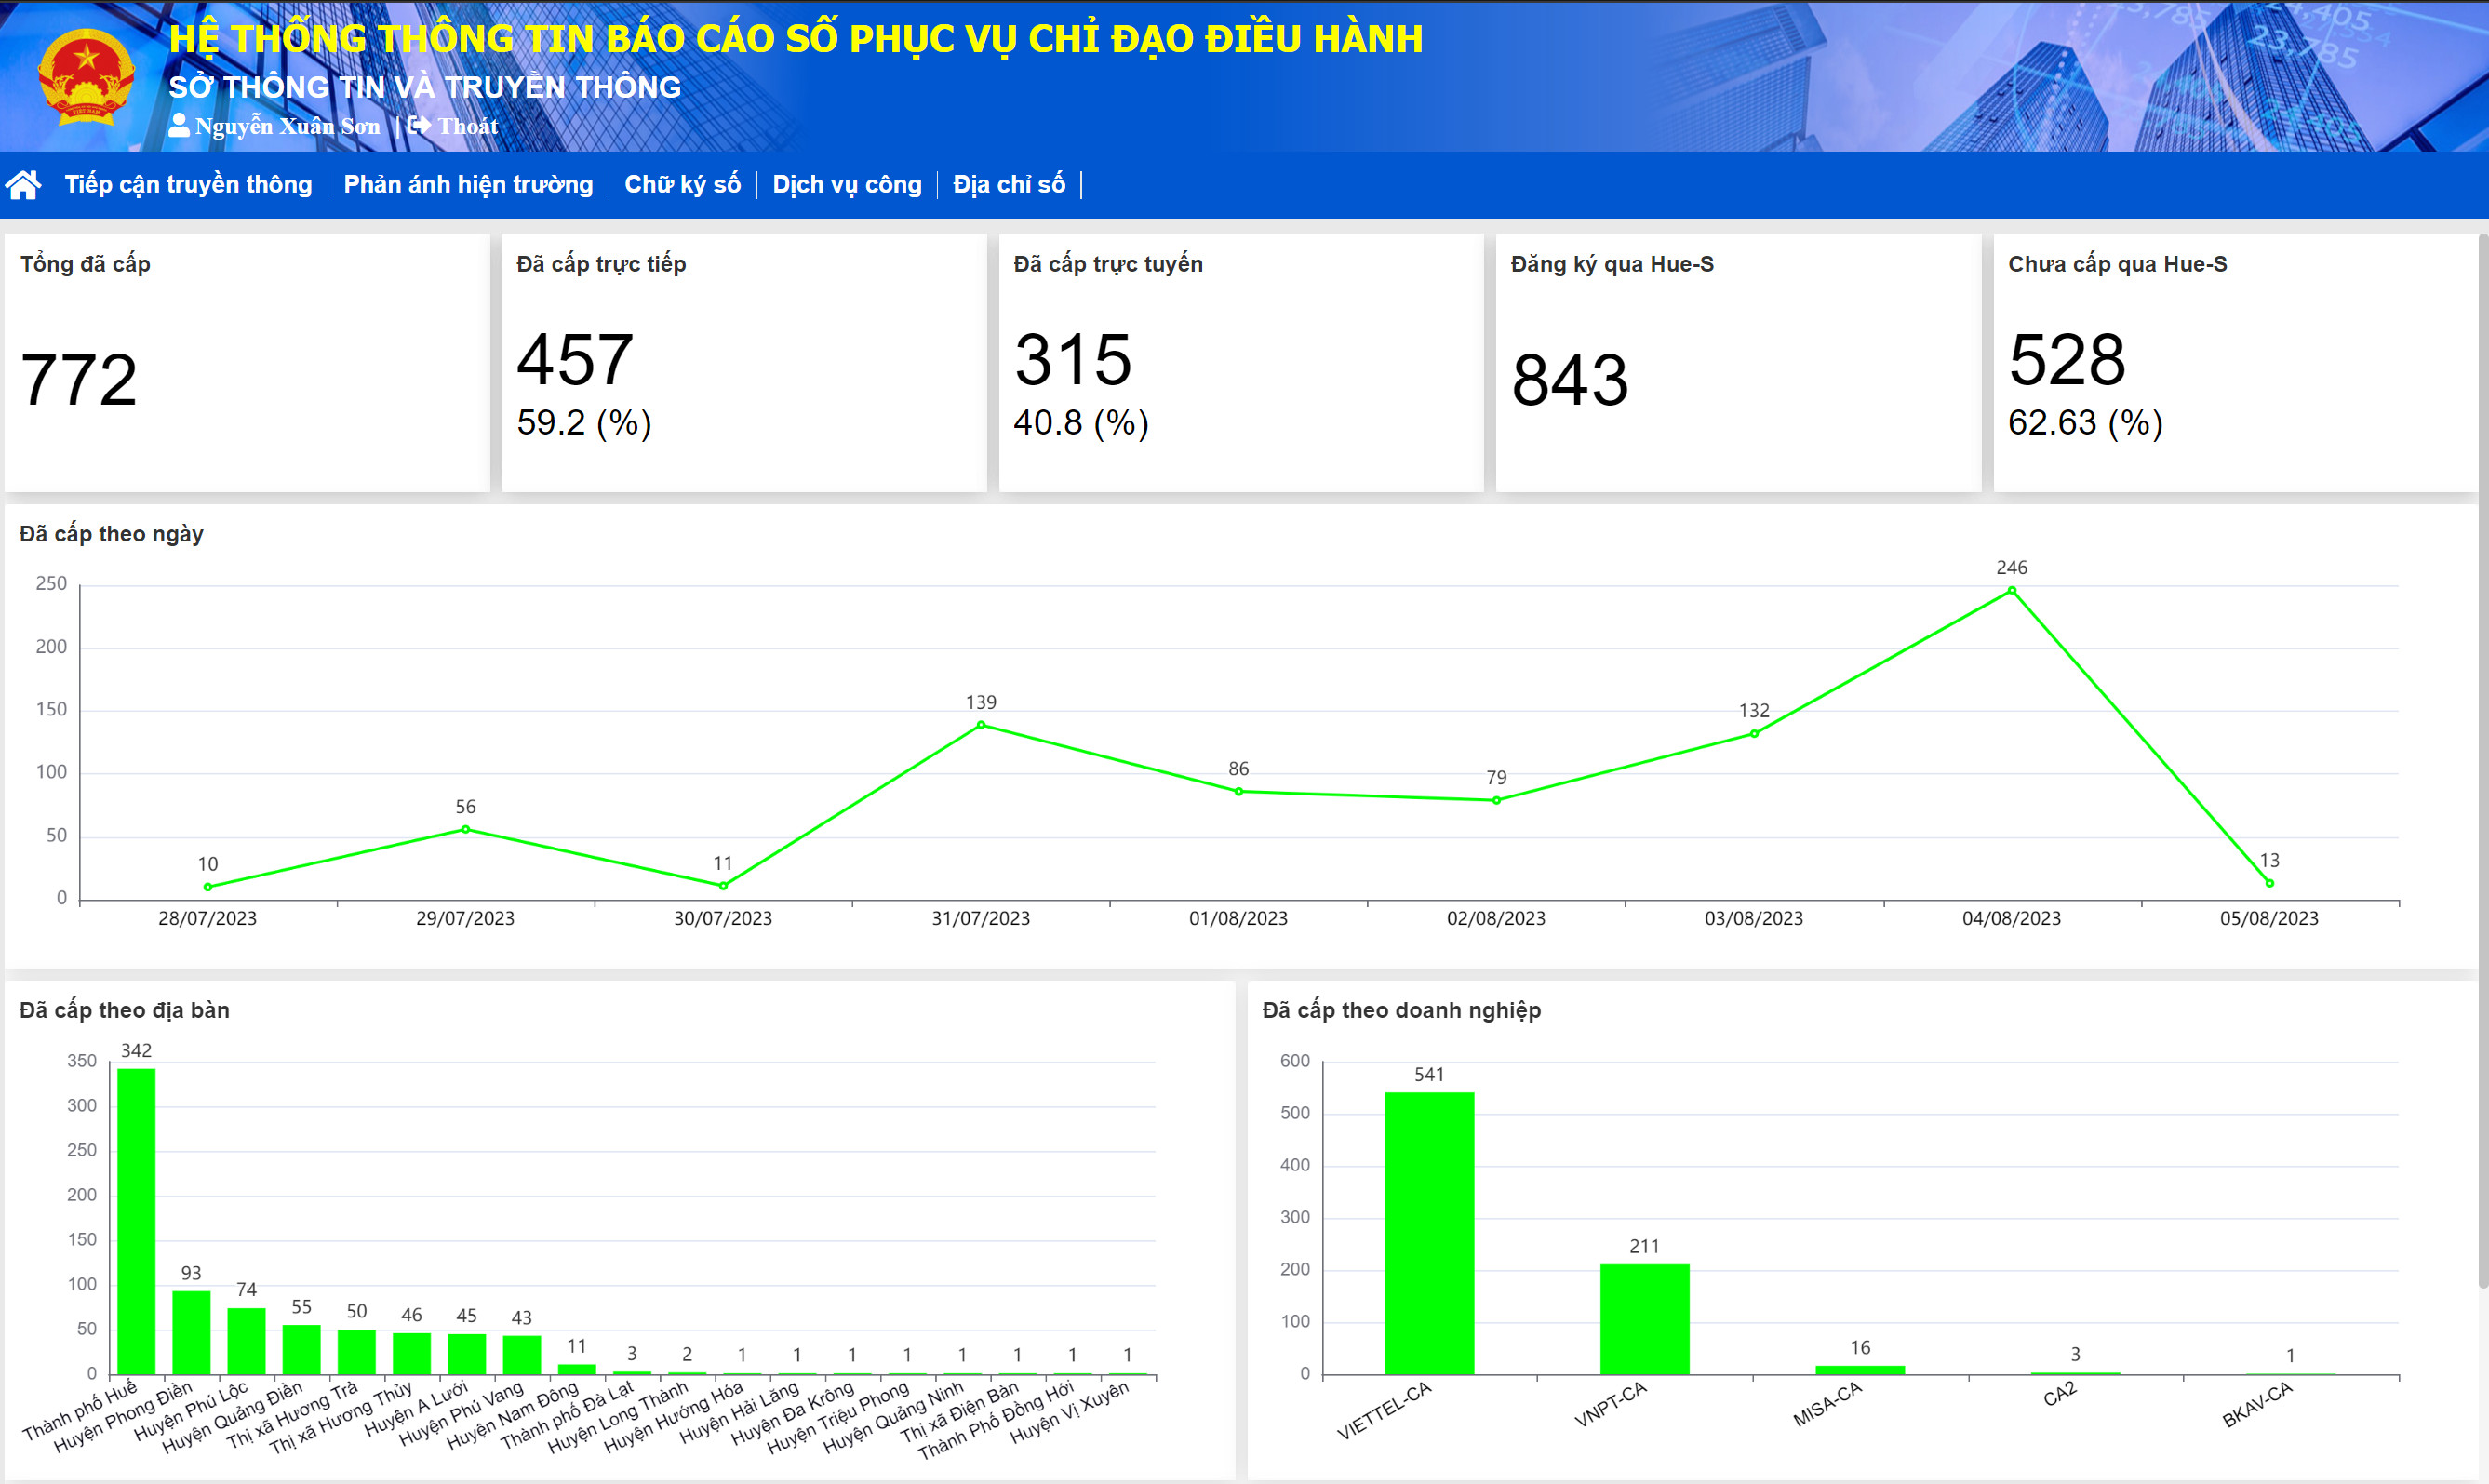Go to Dịch vụ công section
This screenshot has height=1484, width=2489.
[x=846, y=184]
